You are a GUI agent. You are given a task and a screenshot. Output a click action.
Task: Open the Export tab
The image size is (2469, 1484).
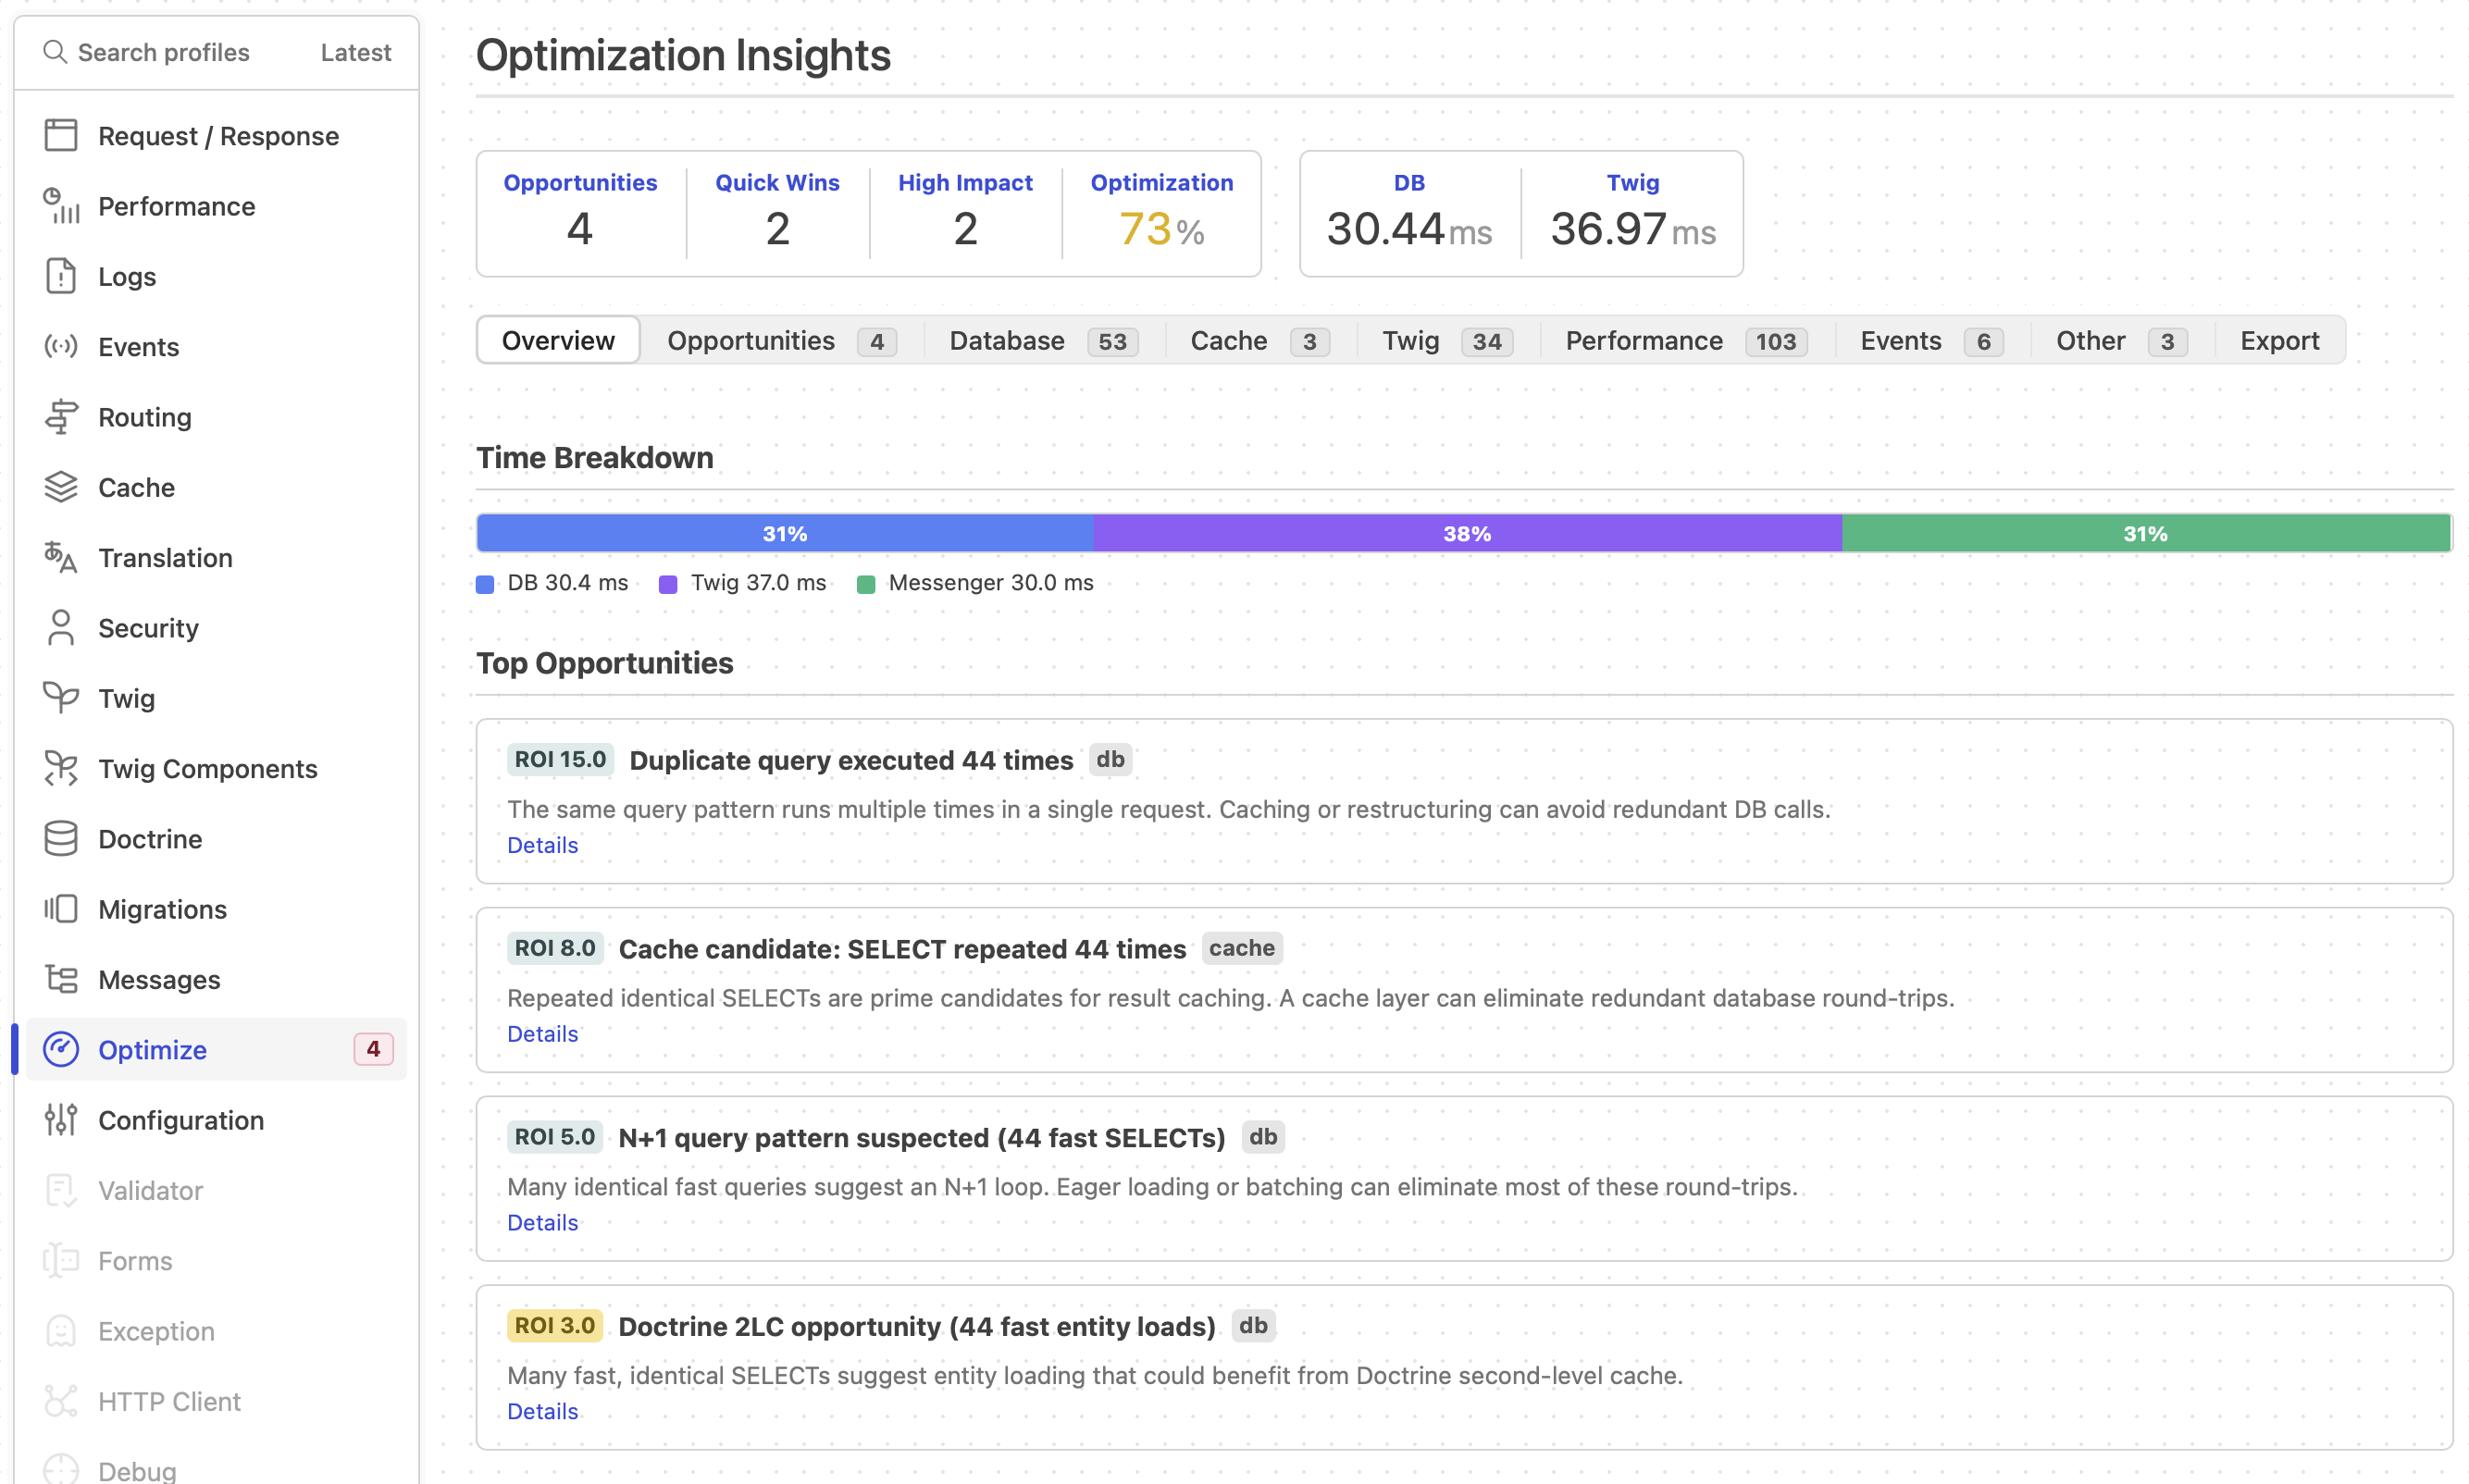(x=2280, y=340)
